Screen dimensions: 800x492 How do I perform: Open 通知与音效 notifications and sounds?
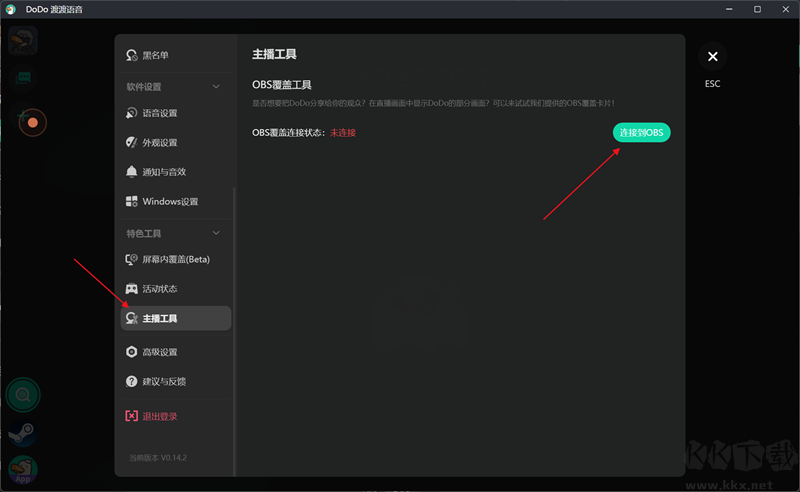(164, 172)
